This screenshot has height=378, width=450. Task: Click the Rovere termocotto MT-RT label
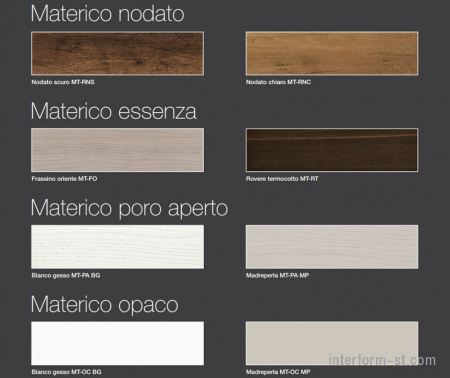click(282, 179)
